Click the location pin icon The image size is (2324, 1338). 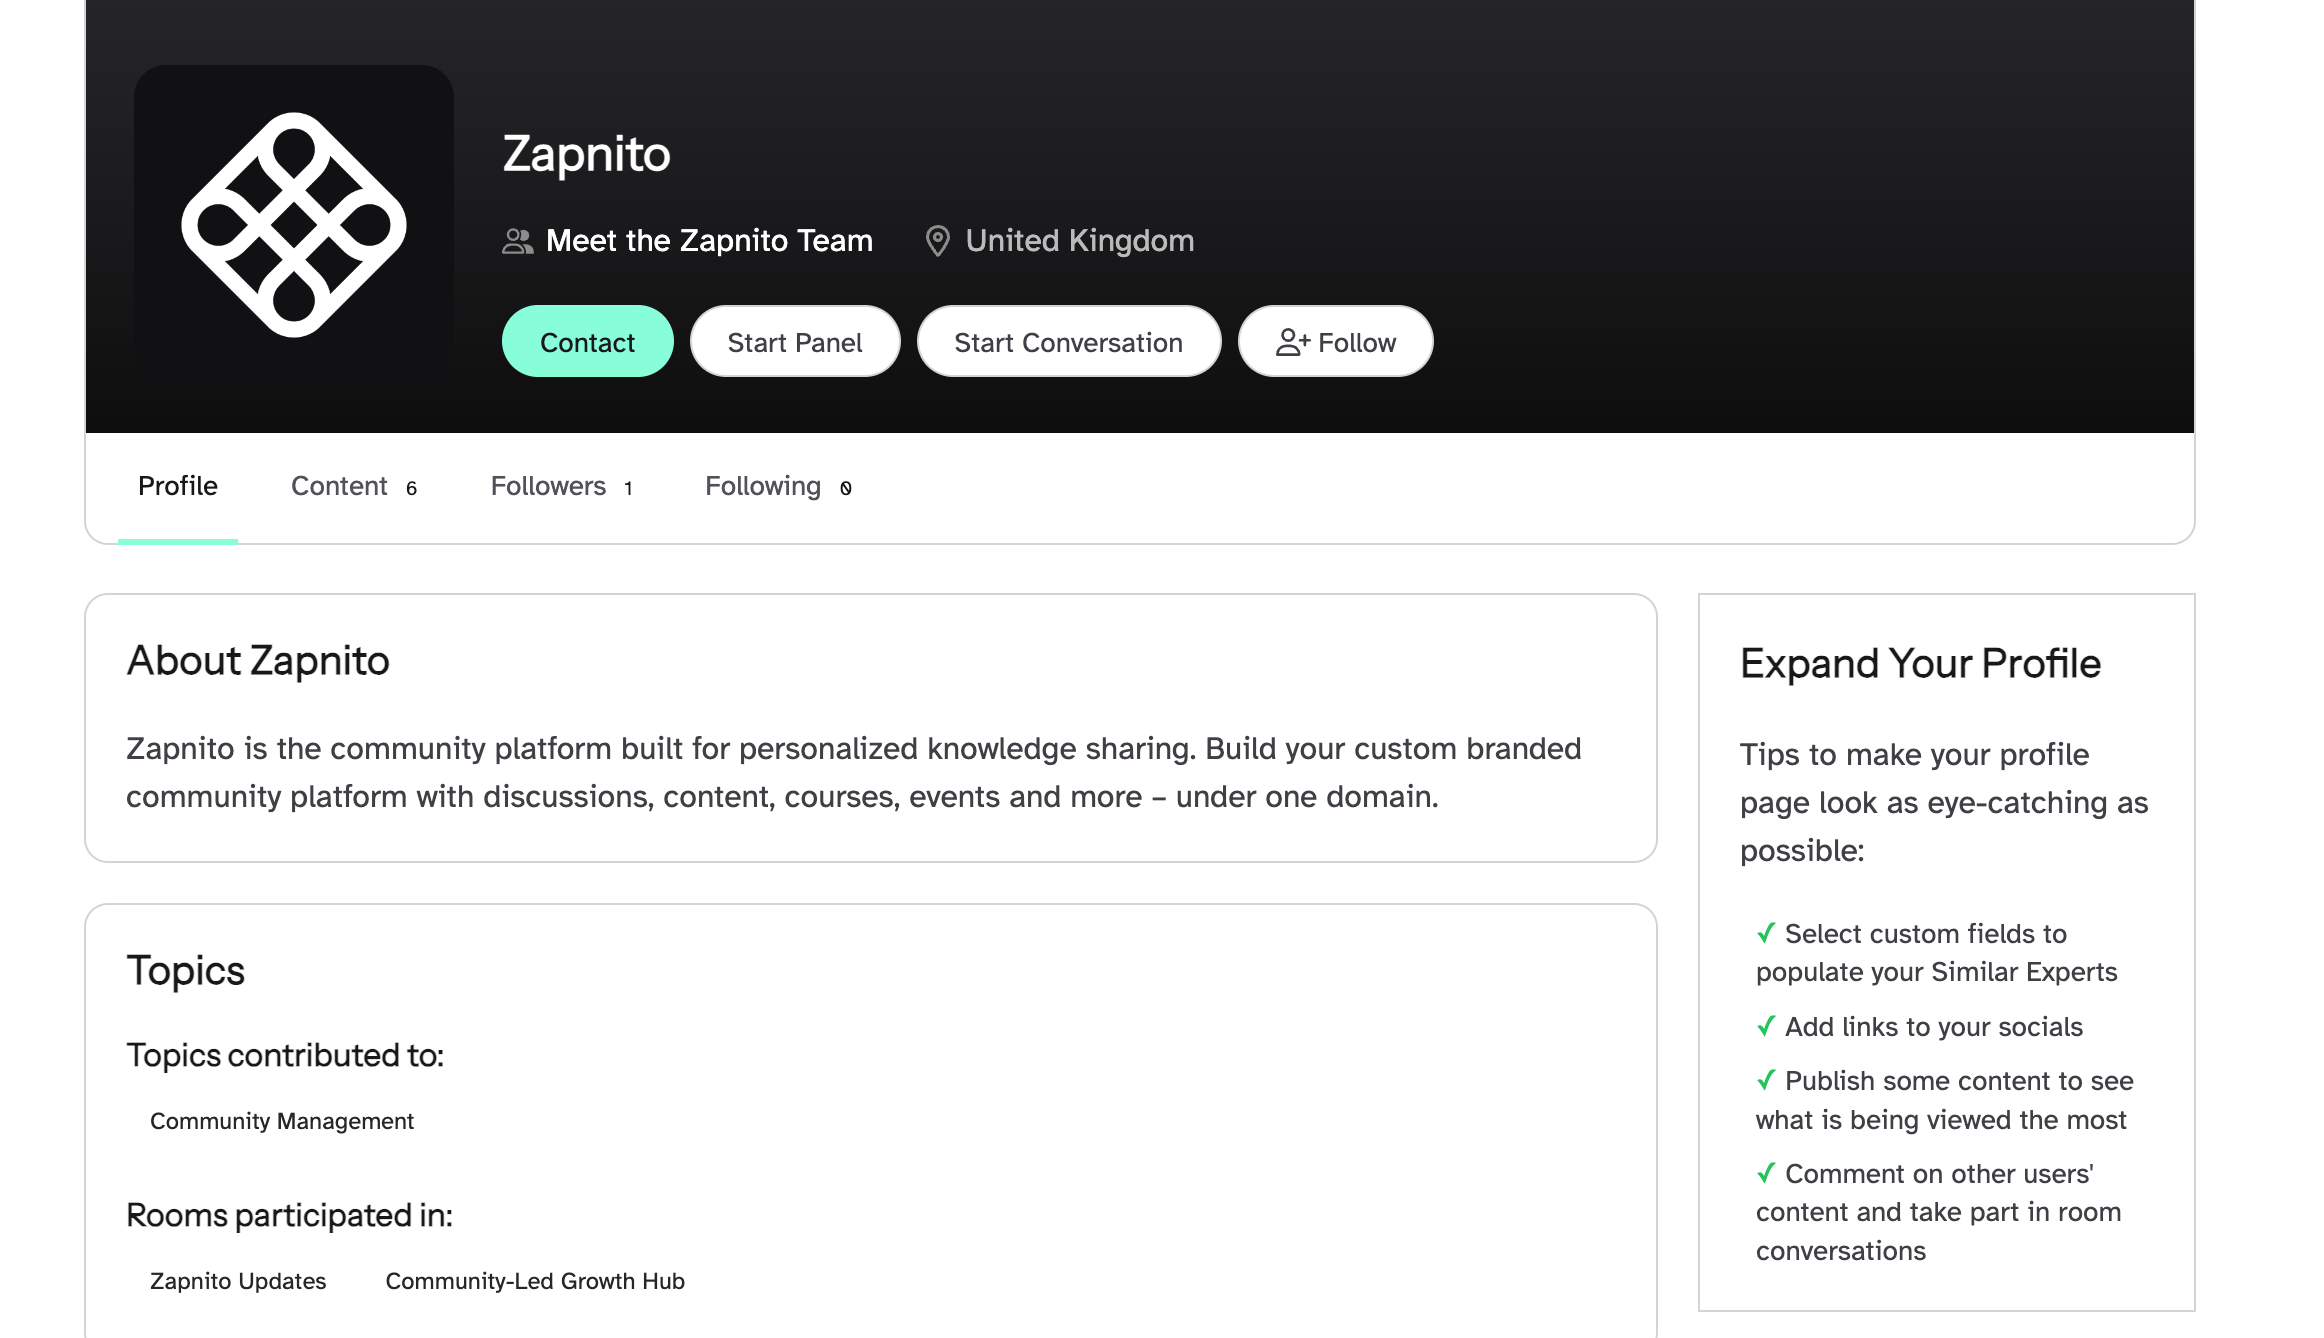point(937,241)
